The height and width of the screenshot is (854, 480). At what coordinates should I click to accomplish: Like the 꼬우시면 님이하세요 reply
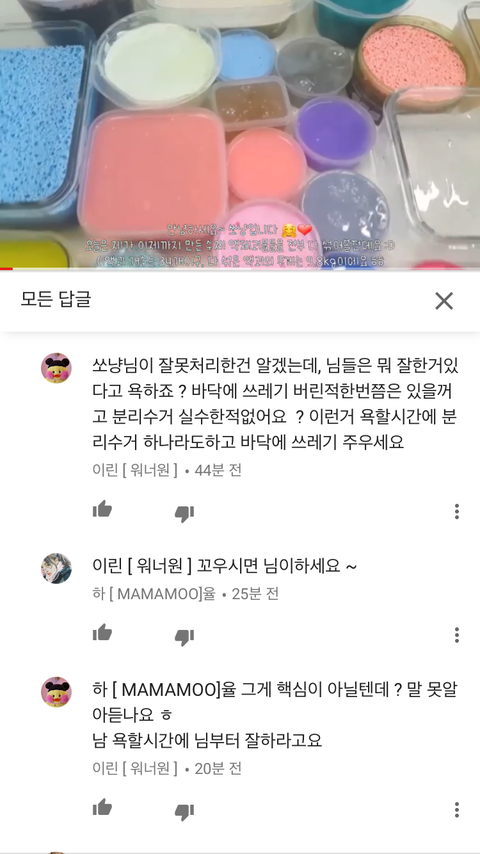[102, 633]
